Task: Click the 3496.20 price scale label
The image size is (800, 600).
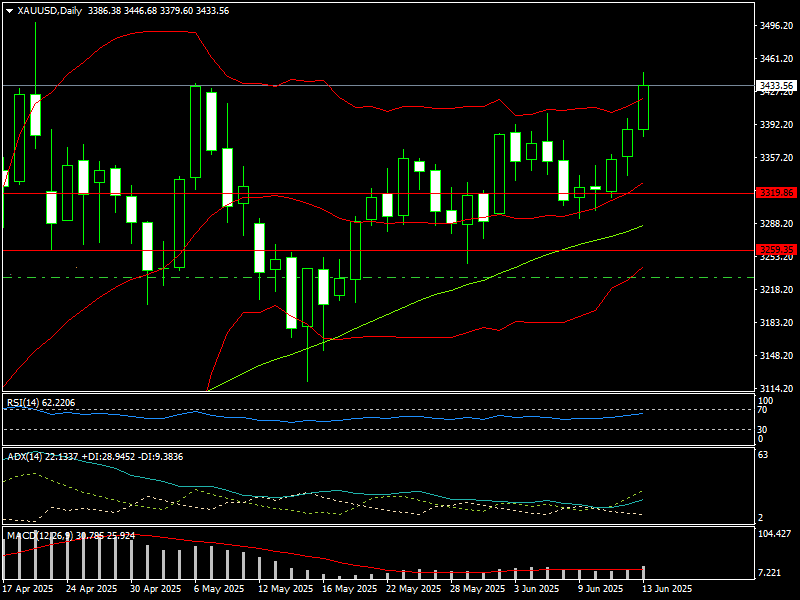Action: point(776,27)
